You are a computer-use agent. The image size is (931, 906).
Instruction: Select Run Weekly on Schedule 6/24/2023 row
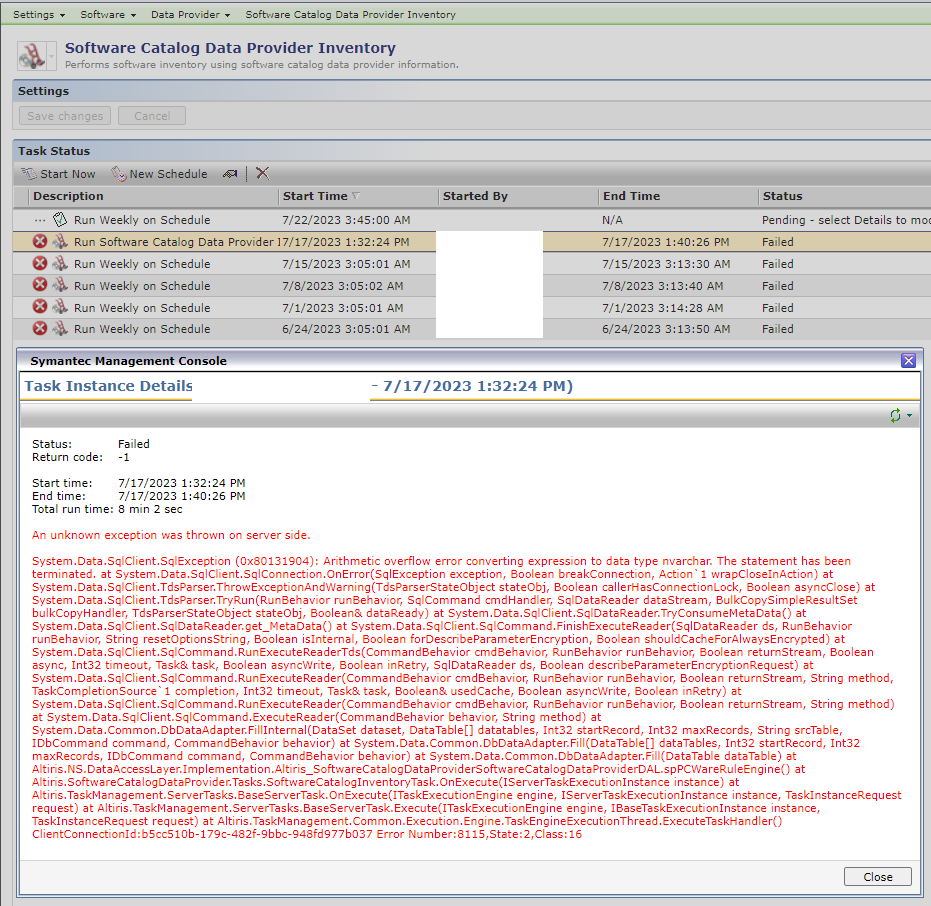472,329
